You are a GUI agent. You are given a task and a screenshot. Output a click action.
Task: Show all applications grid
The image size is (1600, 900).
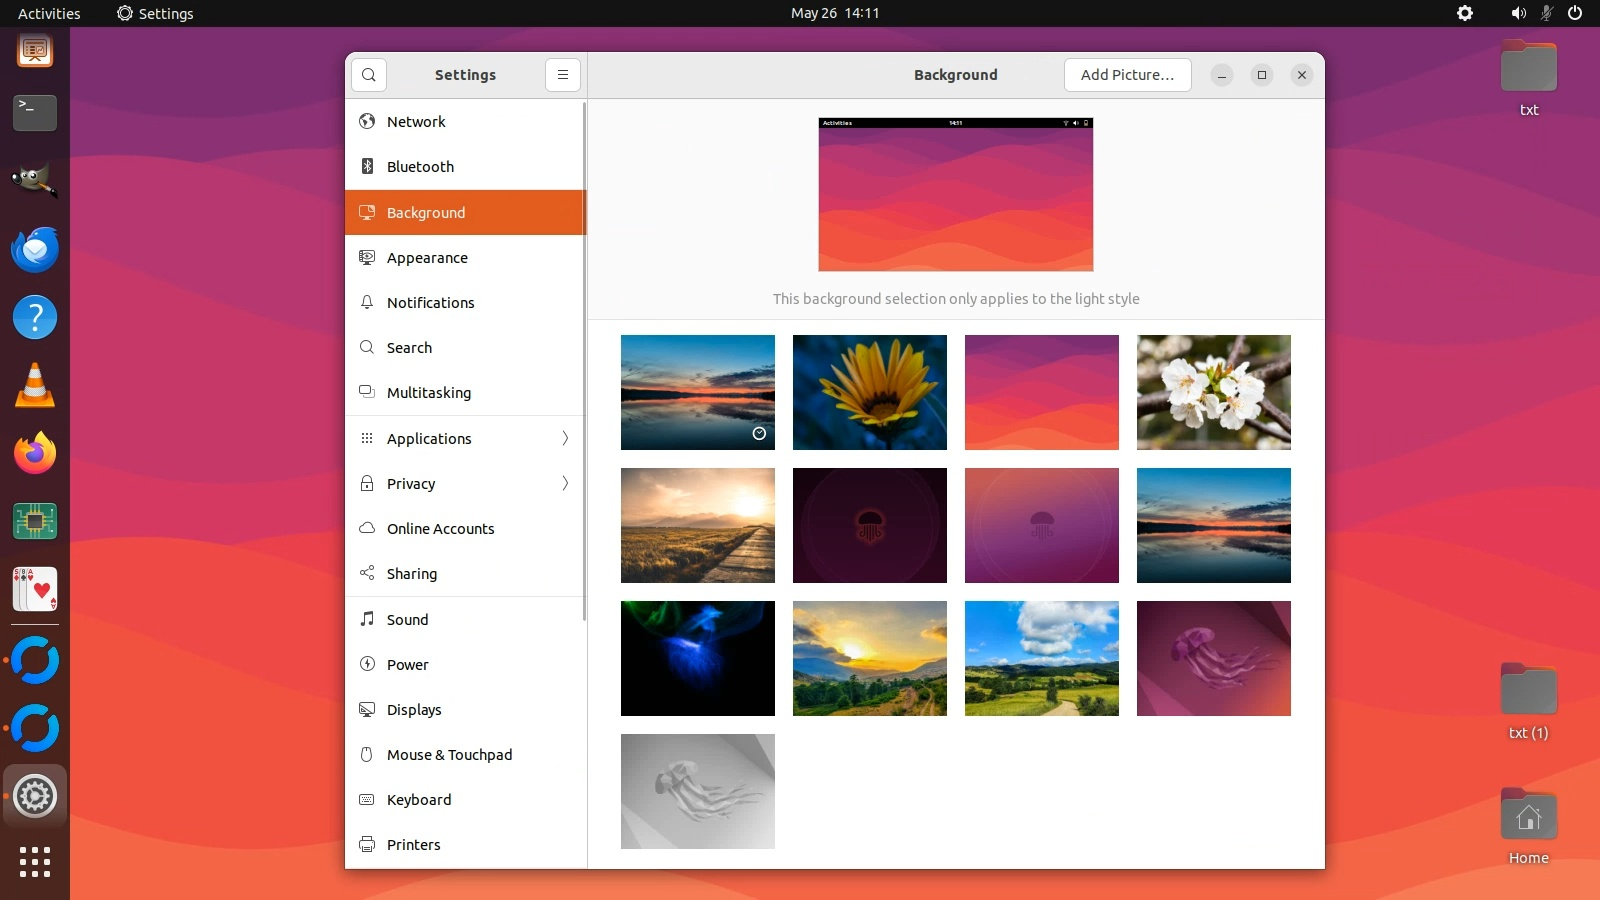coord(35,861)
